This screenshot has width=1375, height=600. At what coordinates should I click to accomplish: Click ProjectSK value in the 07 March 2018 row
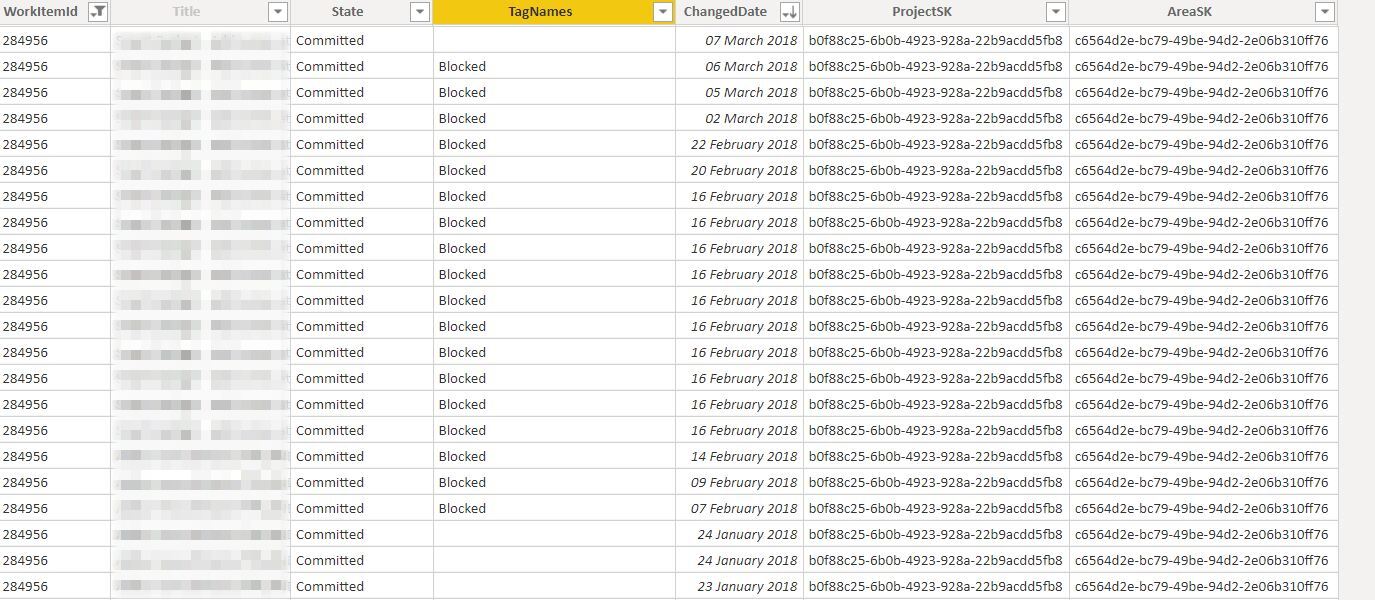tap(936, 40)
